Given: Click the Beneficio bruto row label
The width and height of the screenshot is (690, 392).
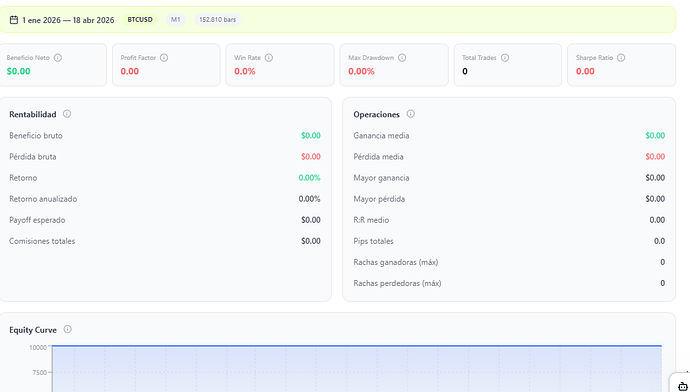Looking at the screenshot, I should click(x=36, y=136).
